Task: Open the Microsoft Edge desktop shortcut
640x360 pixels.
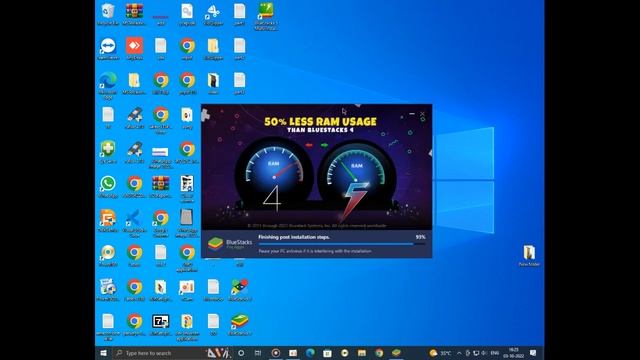Action: 108,84
